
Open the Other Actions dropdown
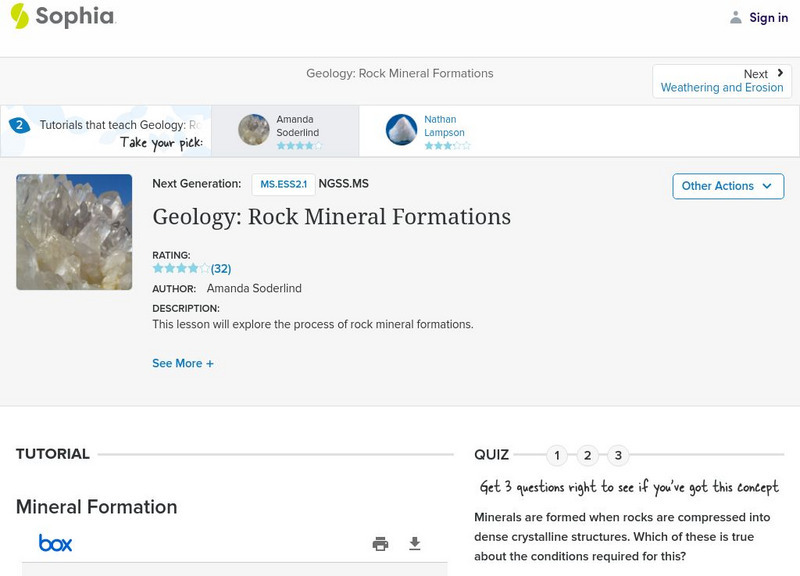pyautogui.click(x=727, y=186)
